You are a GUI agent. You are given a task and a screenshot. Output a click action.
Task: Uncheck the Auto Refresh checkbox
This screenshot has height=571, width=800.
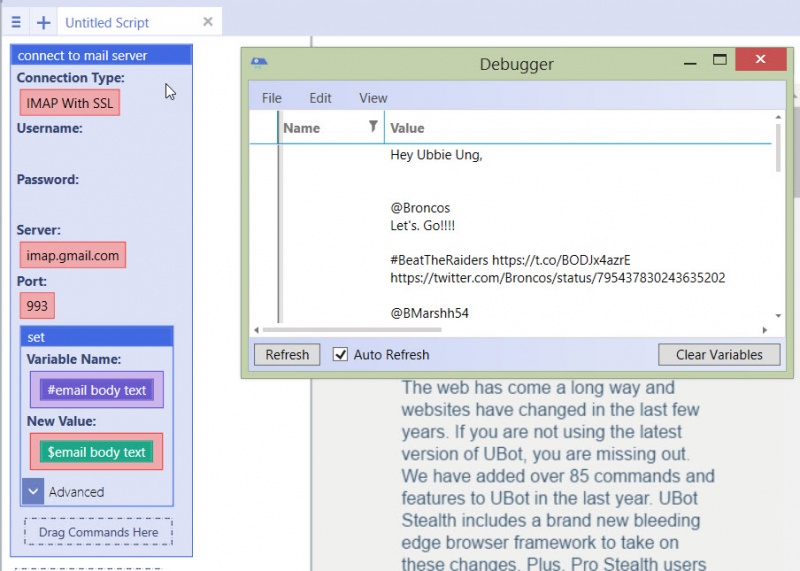coord(340,354)
